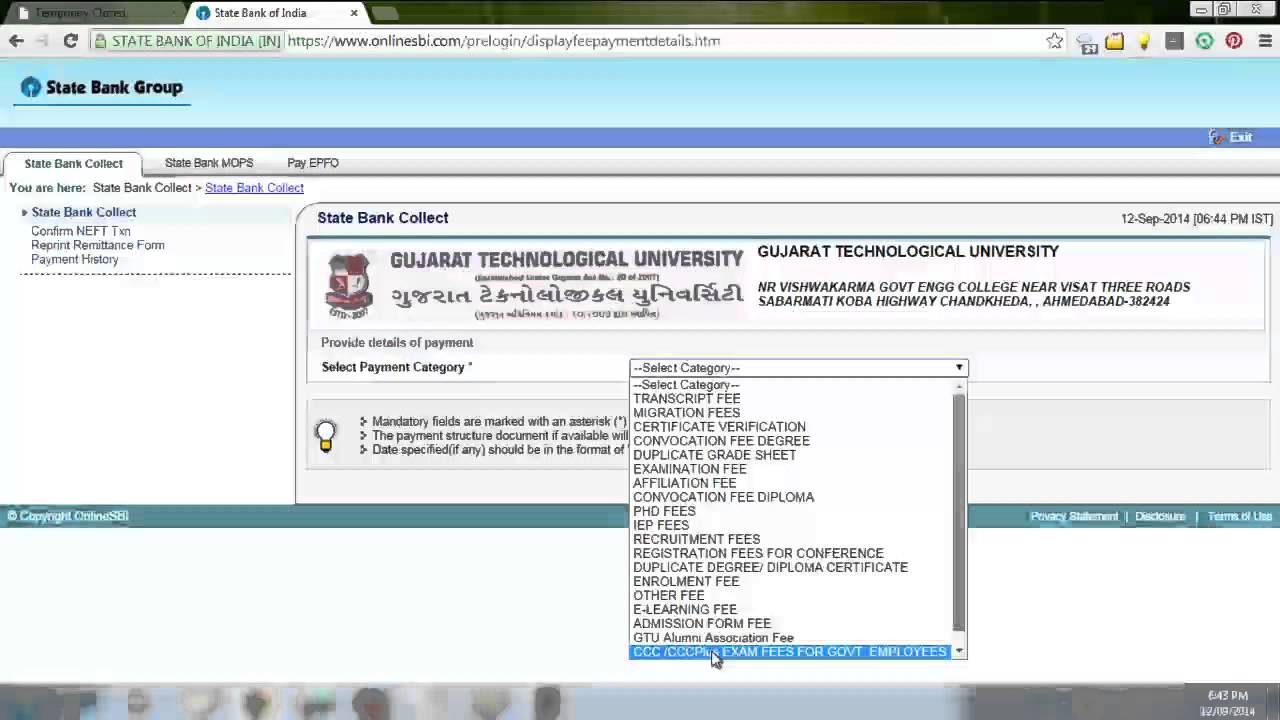
Task: Open the Chrome hamburger menu
Action: 1264,41
